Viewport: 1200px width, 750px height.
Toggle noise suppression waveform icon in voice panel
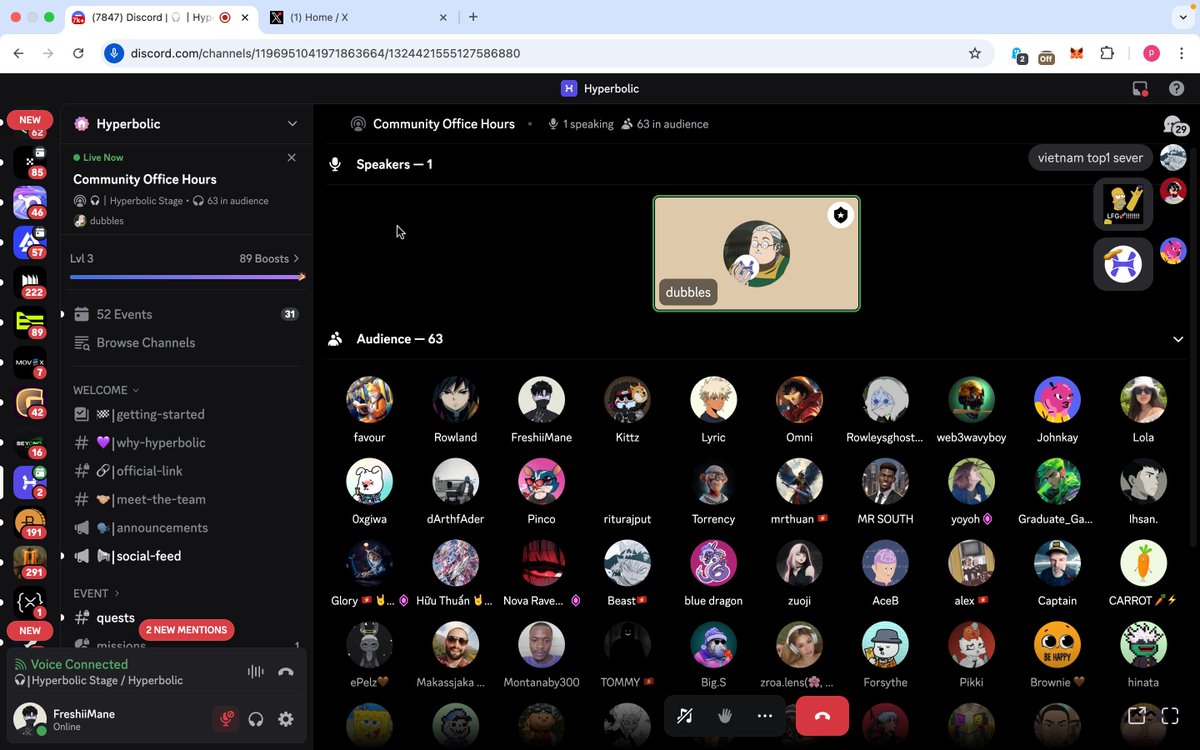[256, 671]
